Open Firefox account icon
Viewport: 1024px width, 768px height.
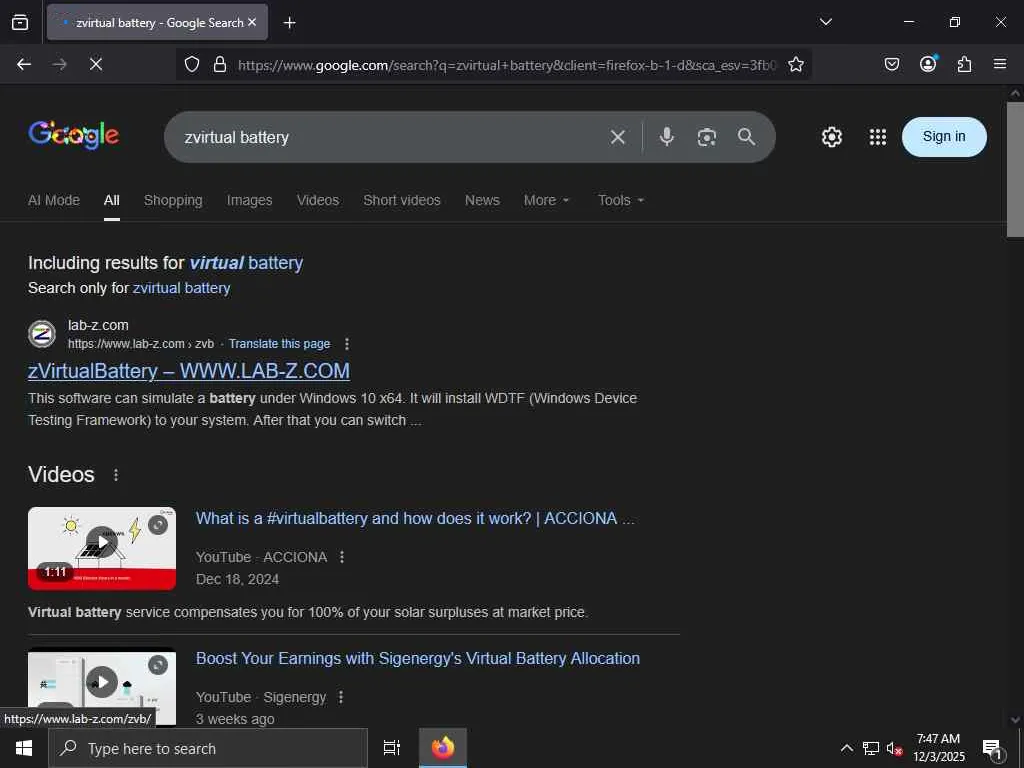point(928,63)
